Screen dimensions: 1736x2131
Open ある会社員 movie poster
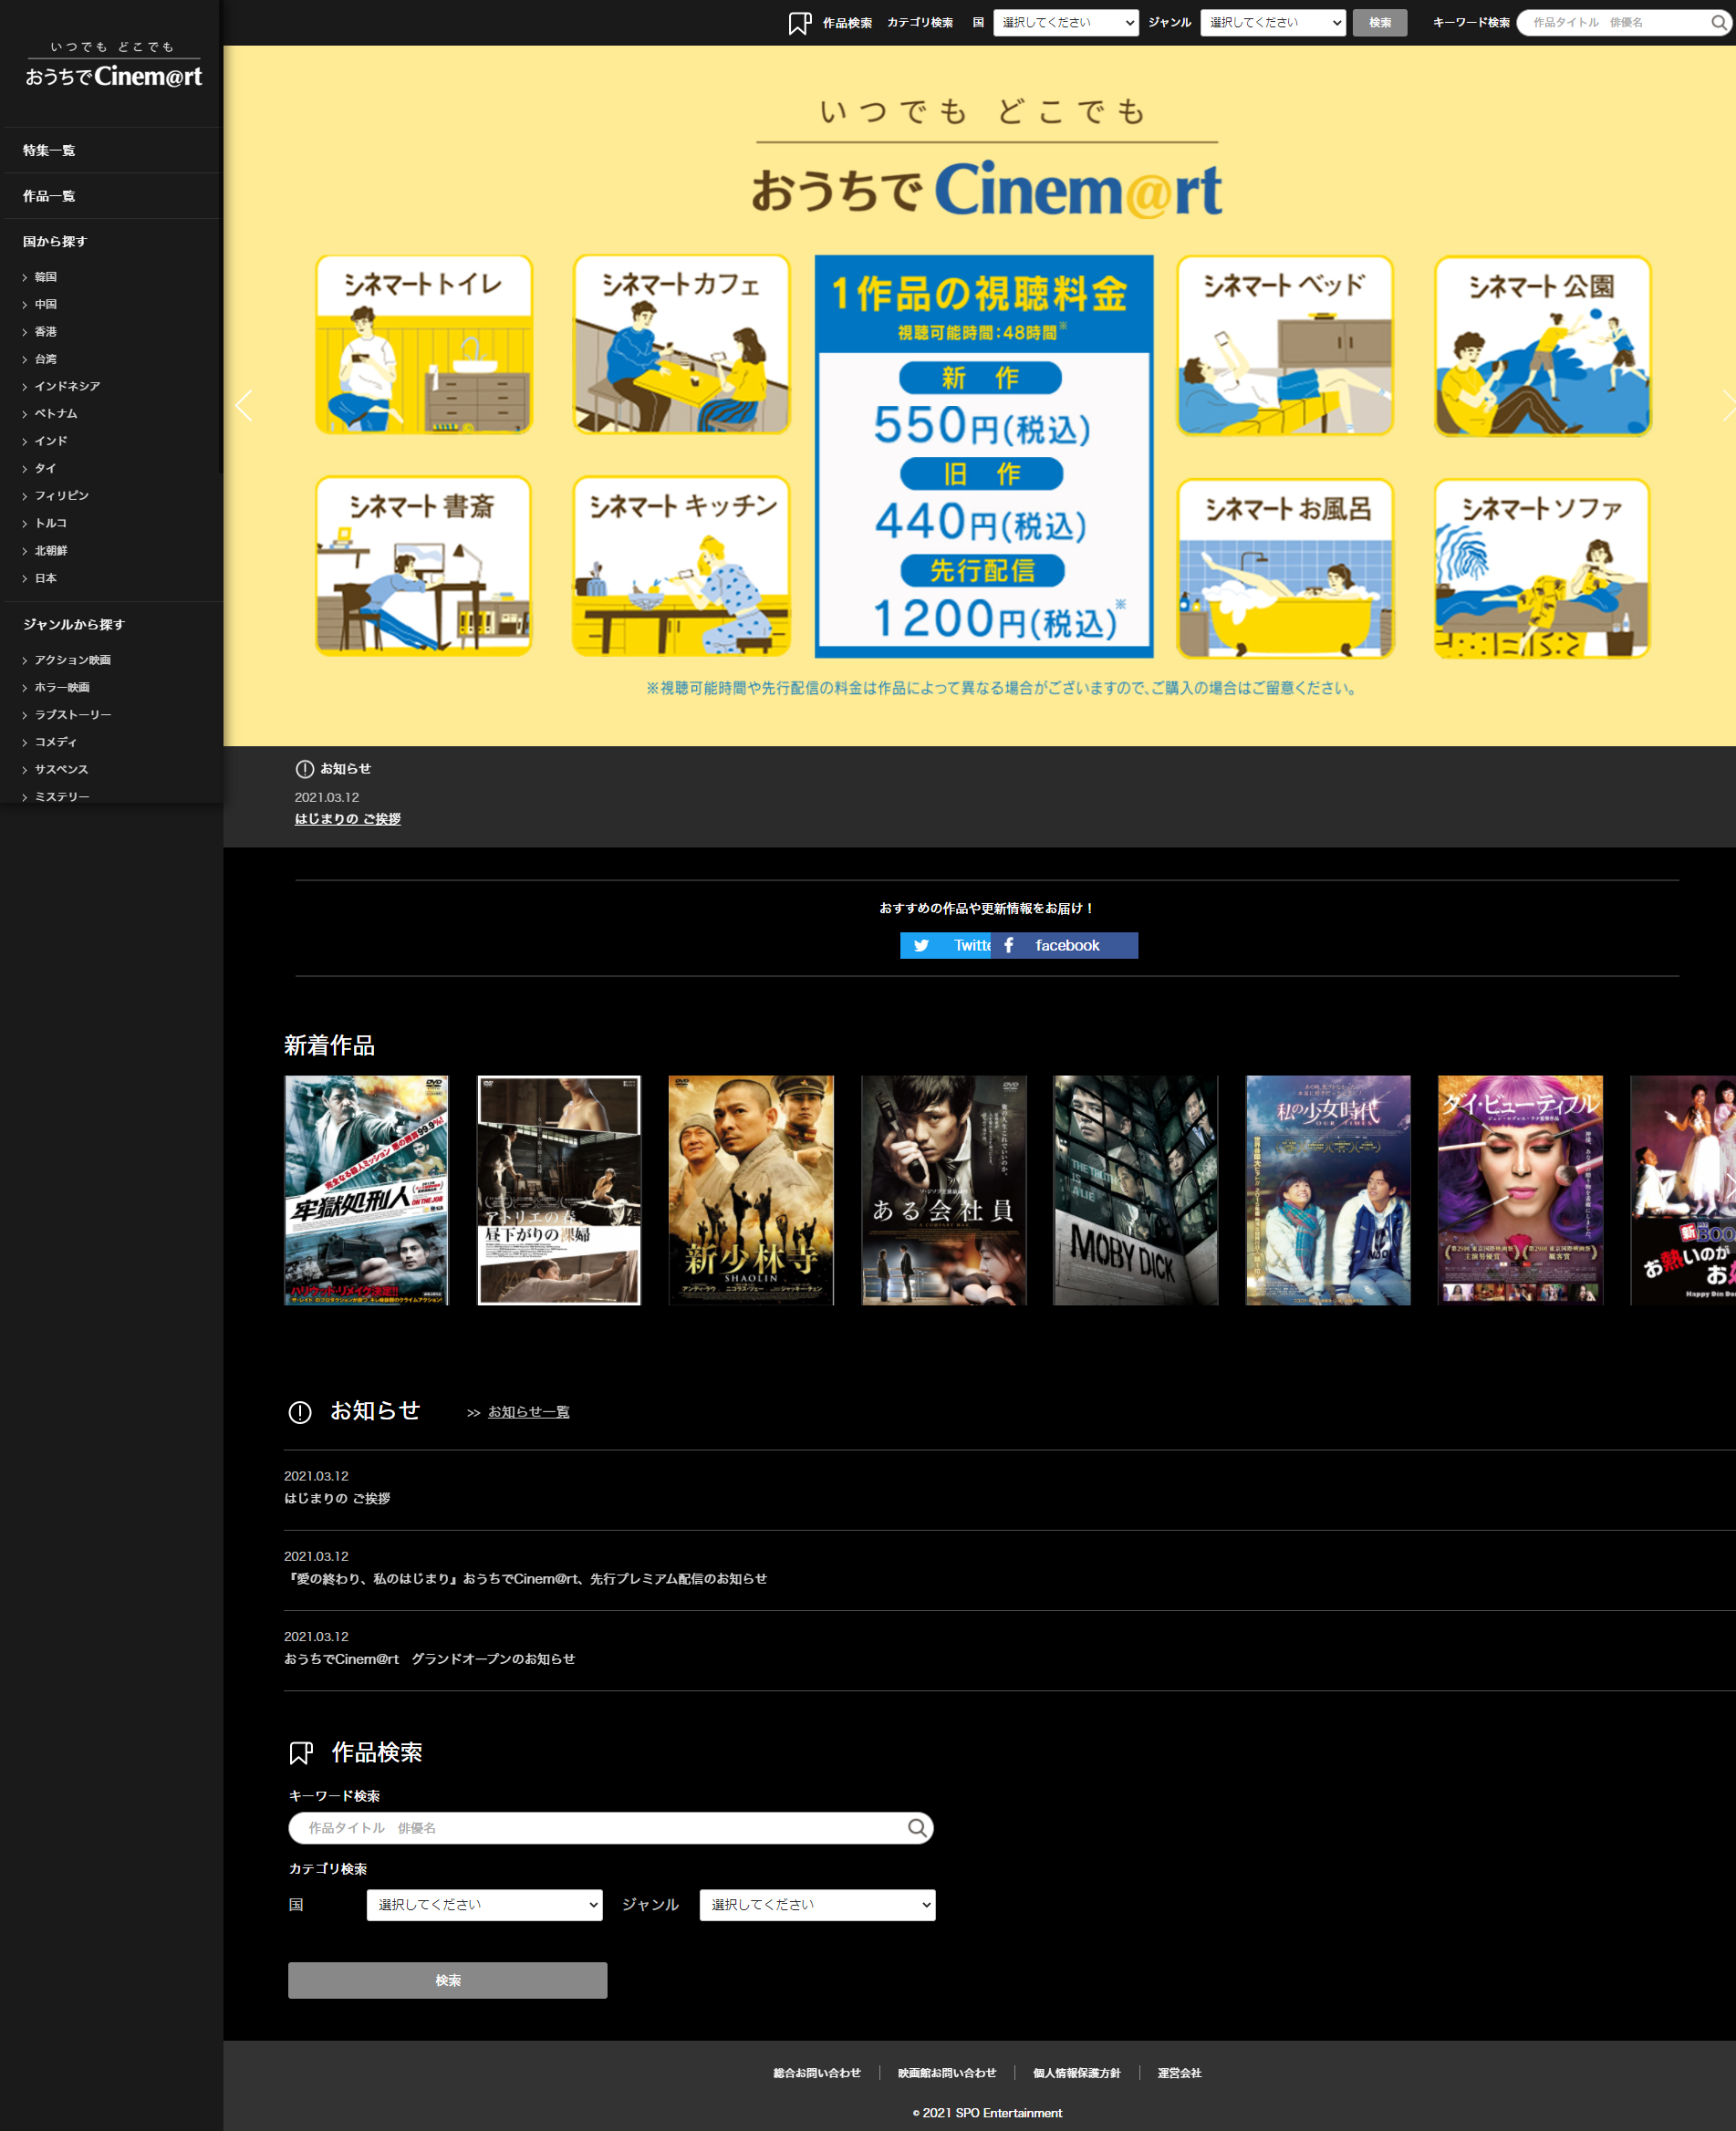click(x=944, y=1190)
